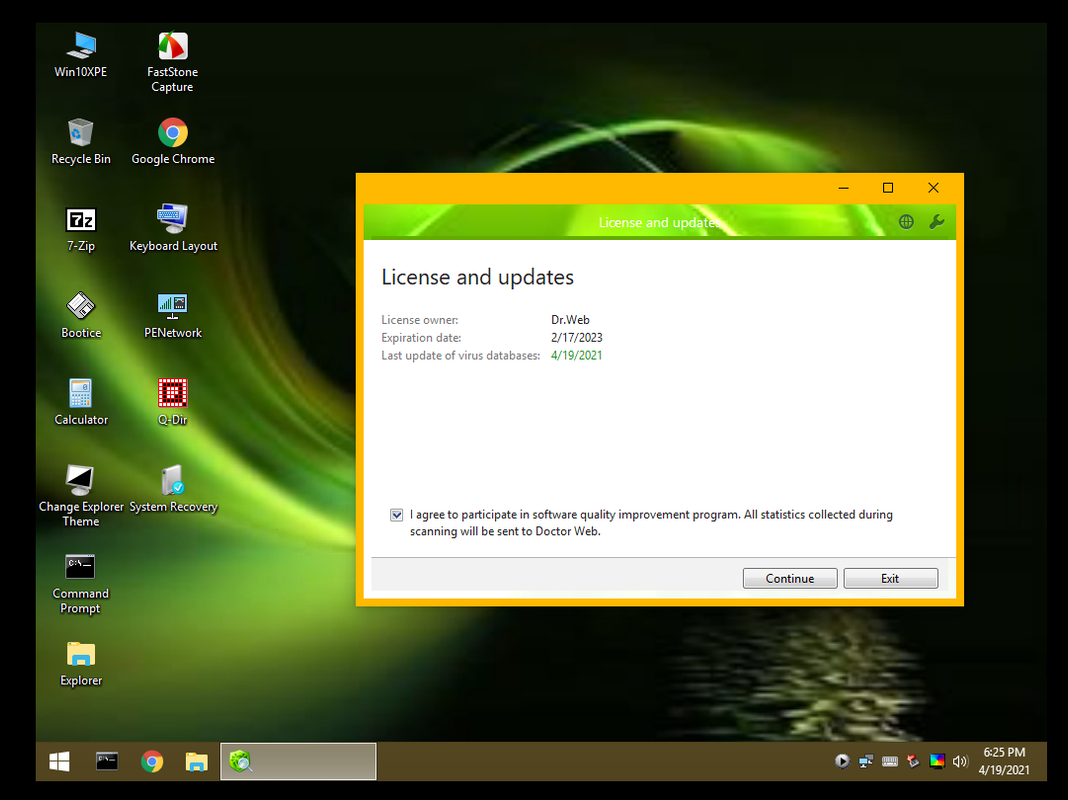Open Change Explorer Theme shortcut
Screen dimensions: 1068x800
(x=81, y=496)
